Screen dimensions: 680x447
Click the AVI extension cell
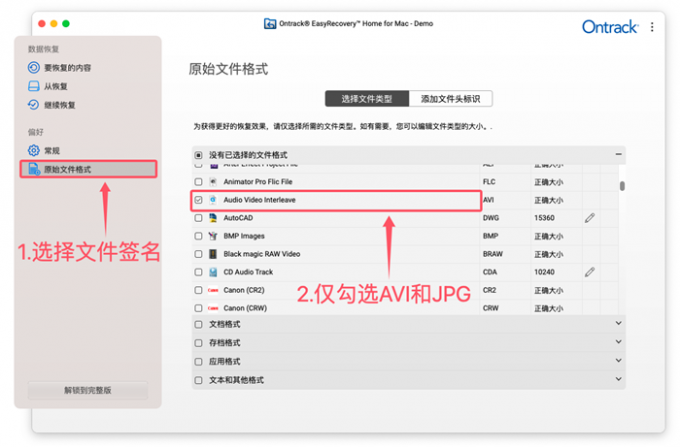point(488,200)
